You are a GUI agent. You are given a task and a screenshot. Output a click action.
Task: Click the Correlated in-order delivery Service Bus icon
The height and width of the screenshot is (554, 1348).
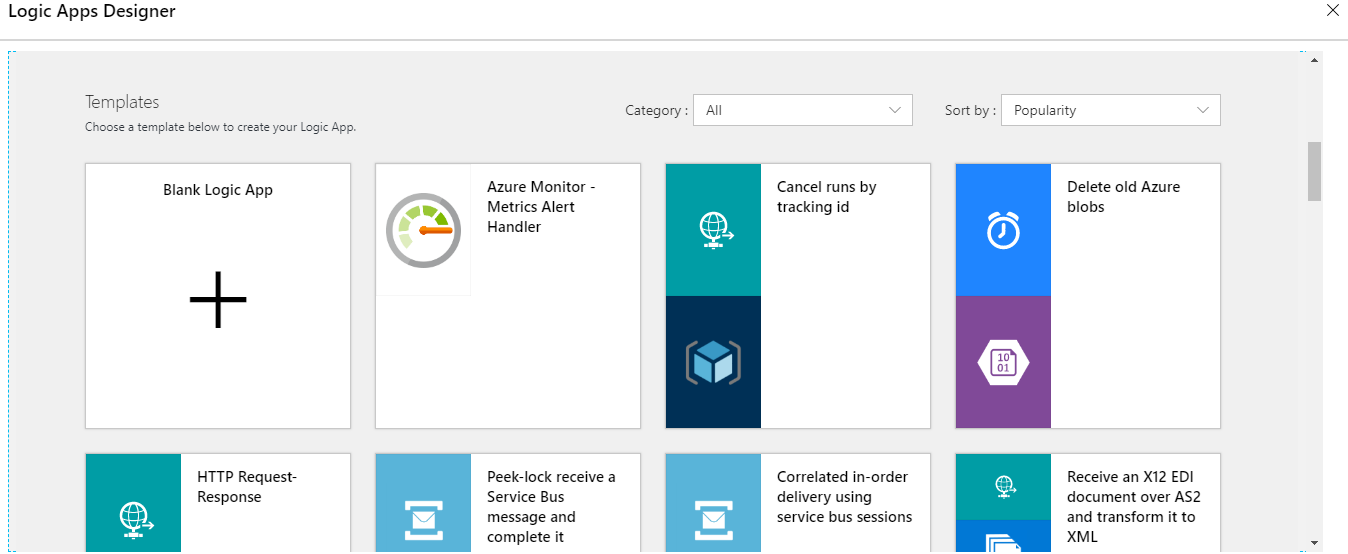(713, 519)
